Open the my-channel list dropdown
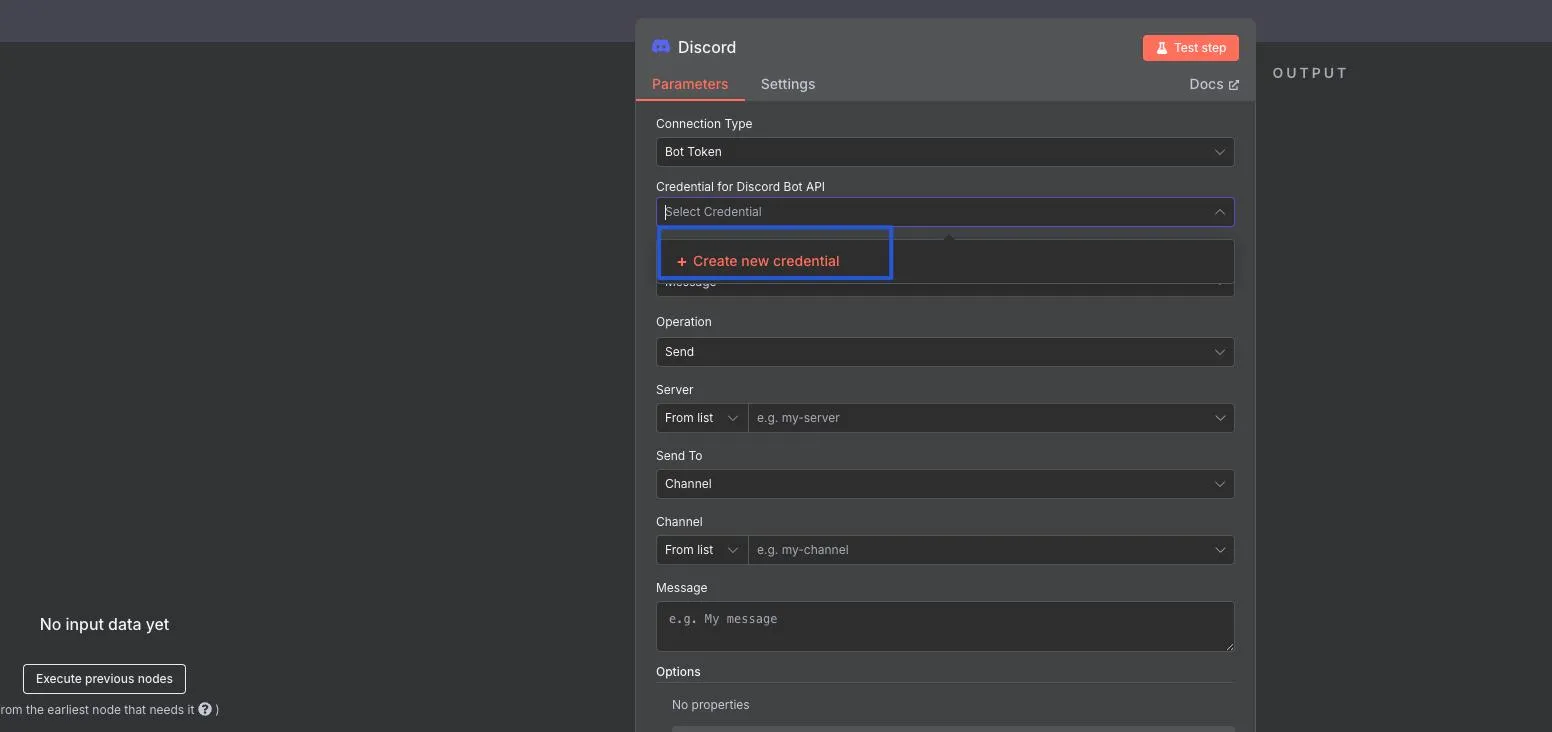 tap(991, 550)
